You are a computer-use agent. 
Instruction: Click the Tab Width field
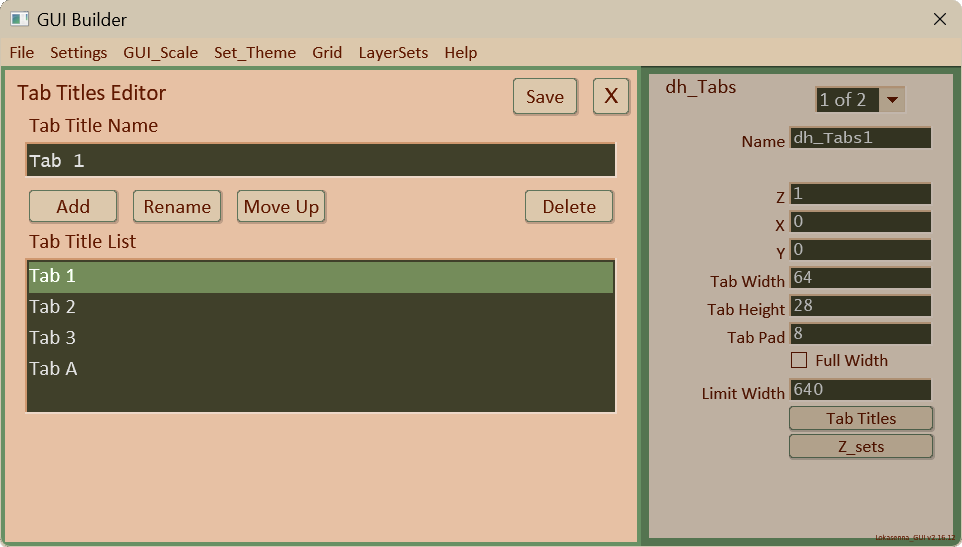[x=860, y=278]
